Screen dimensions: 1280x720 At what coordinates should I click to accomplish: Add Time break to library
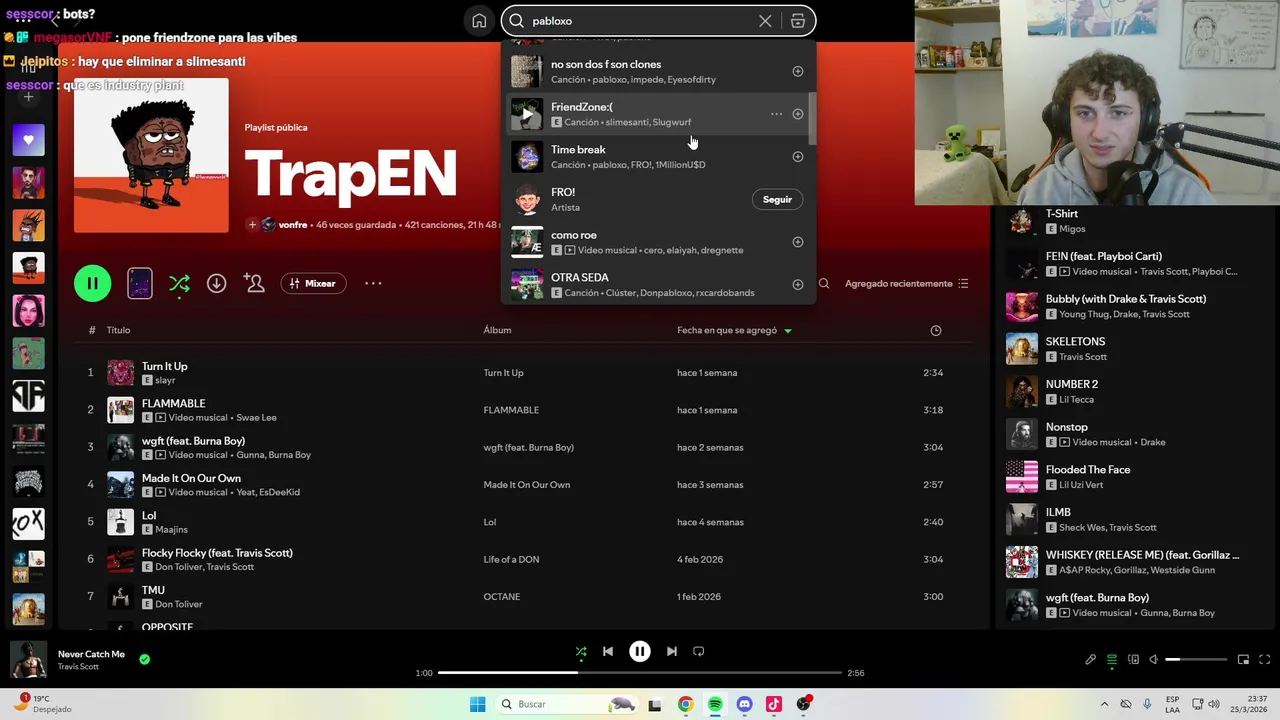coord(798,157)
